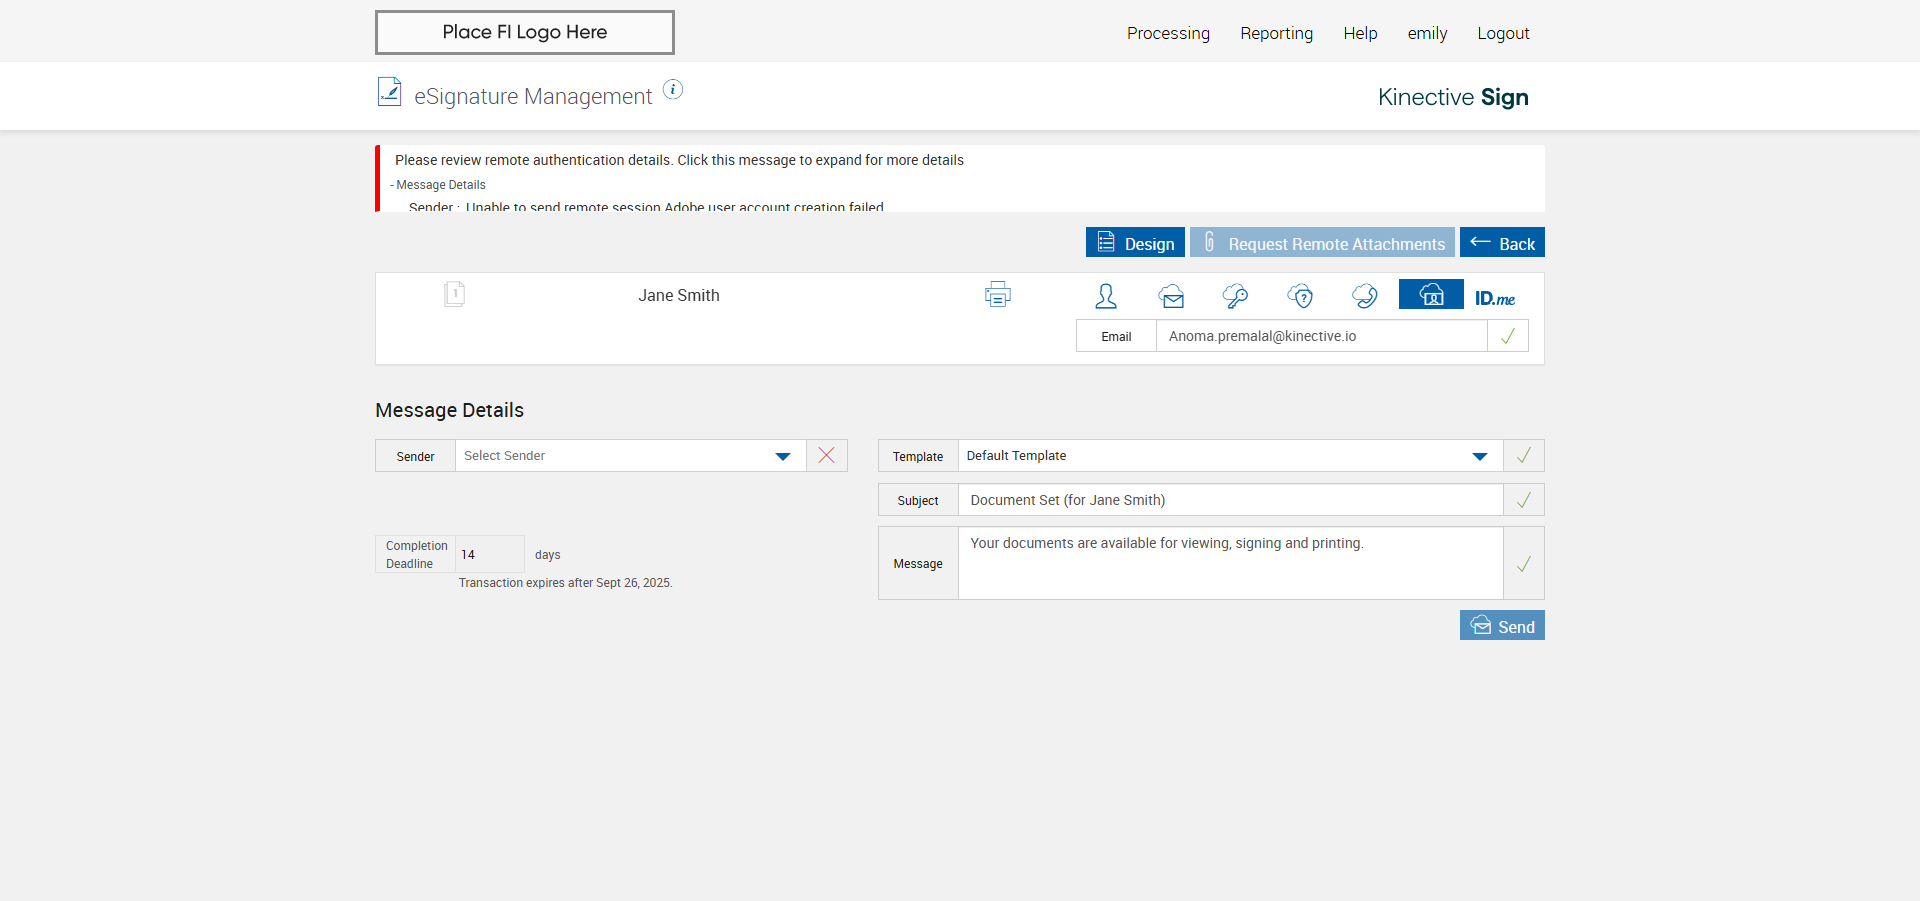Choose the ID.me authentication option
This screenshot has width=1920, height=901.
coord(1495,298)
